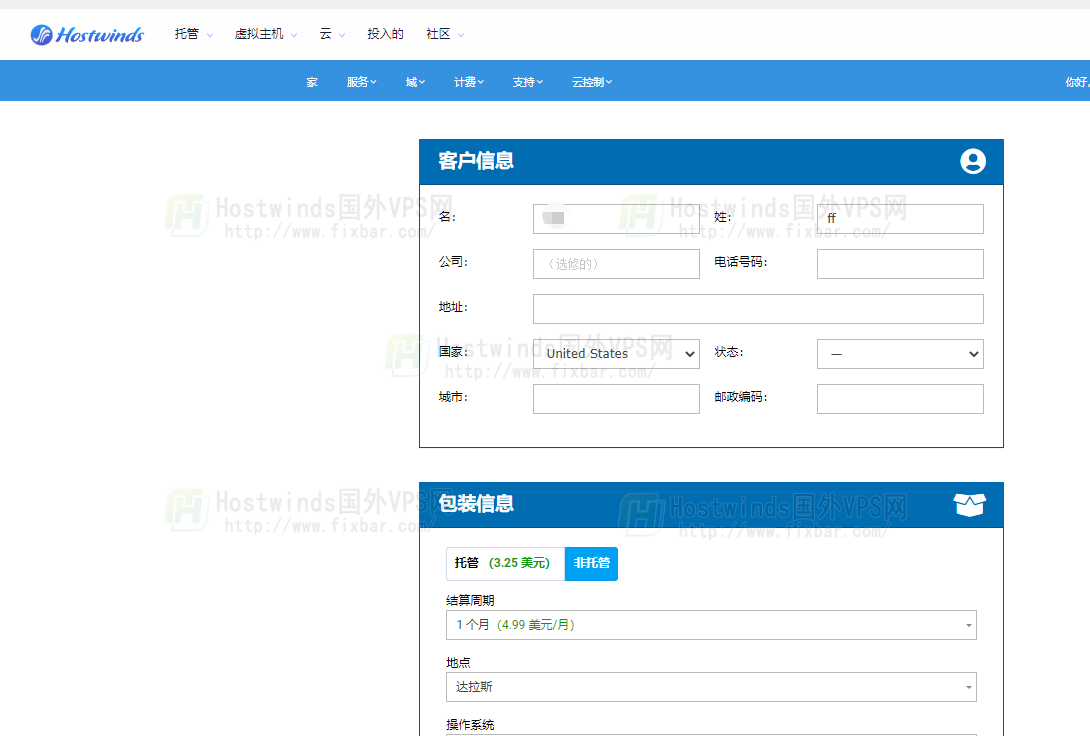
Task: Open the 社区 top menu
Action: [445, 34]
